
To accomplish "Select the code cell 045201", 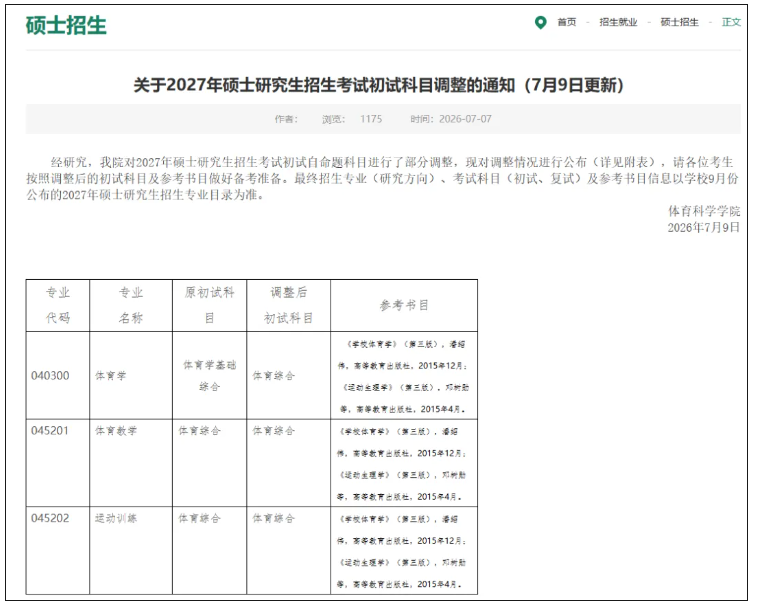I will [x=58, y=463].
